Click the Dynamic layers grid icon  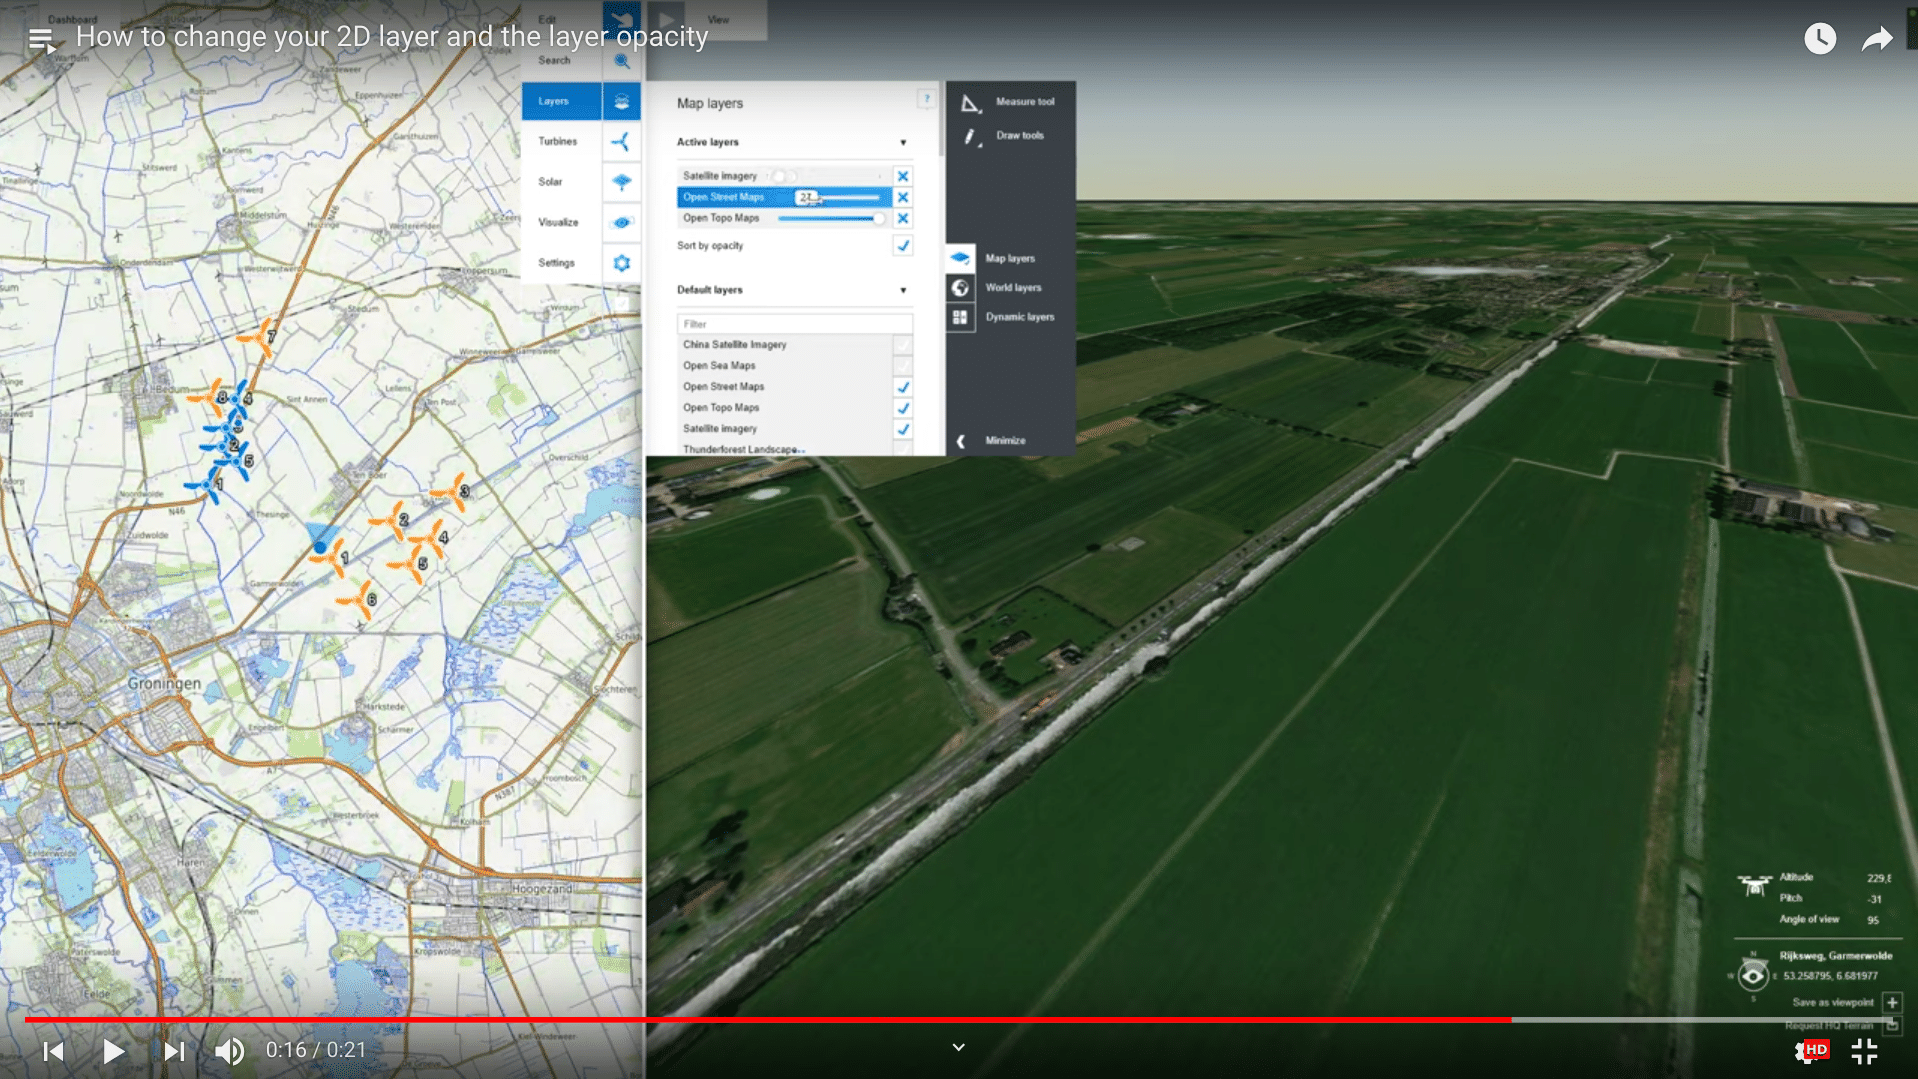tap(960, 317)
